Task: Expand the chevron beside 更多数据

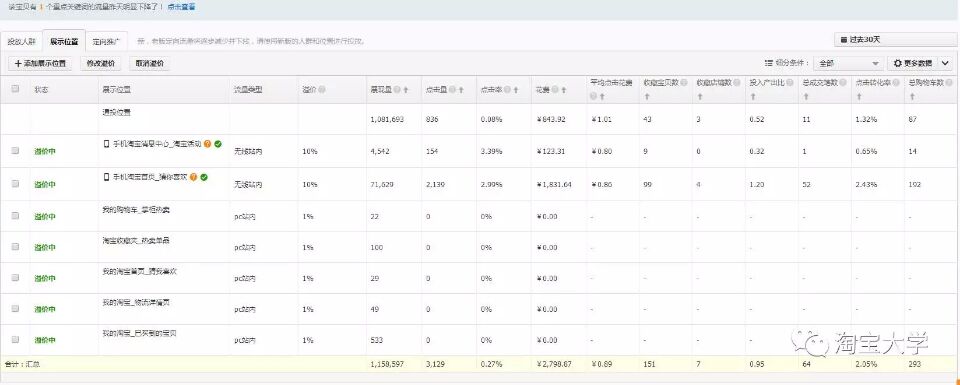Action: click(x=945, y=63)
